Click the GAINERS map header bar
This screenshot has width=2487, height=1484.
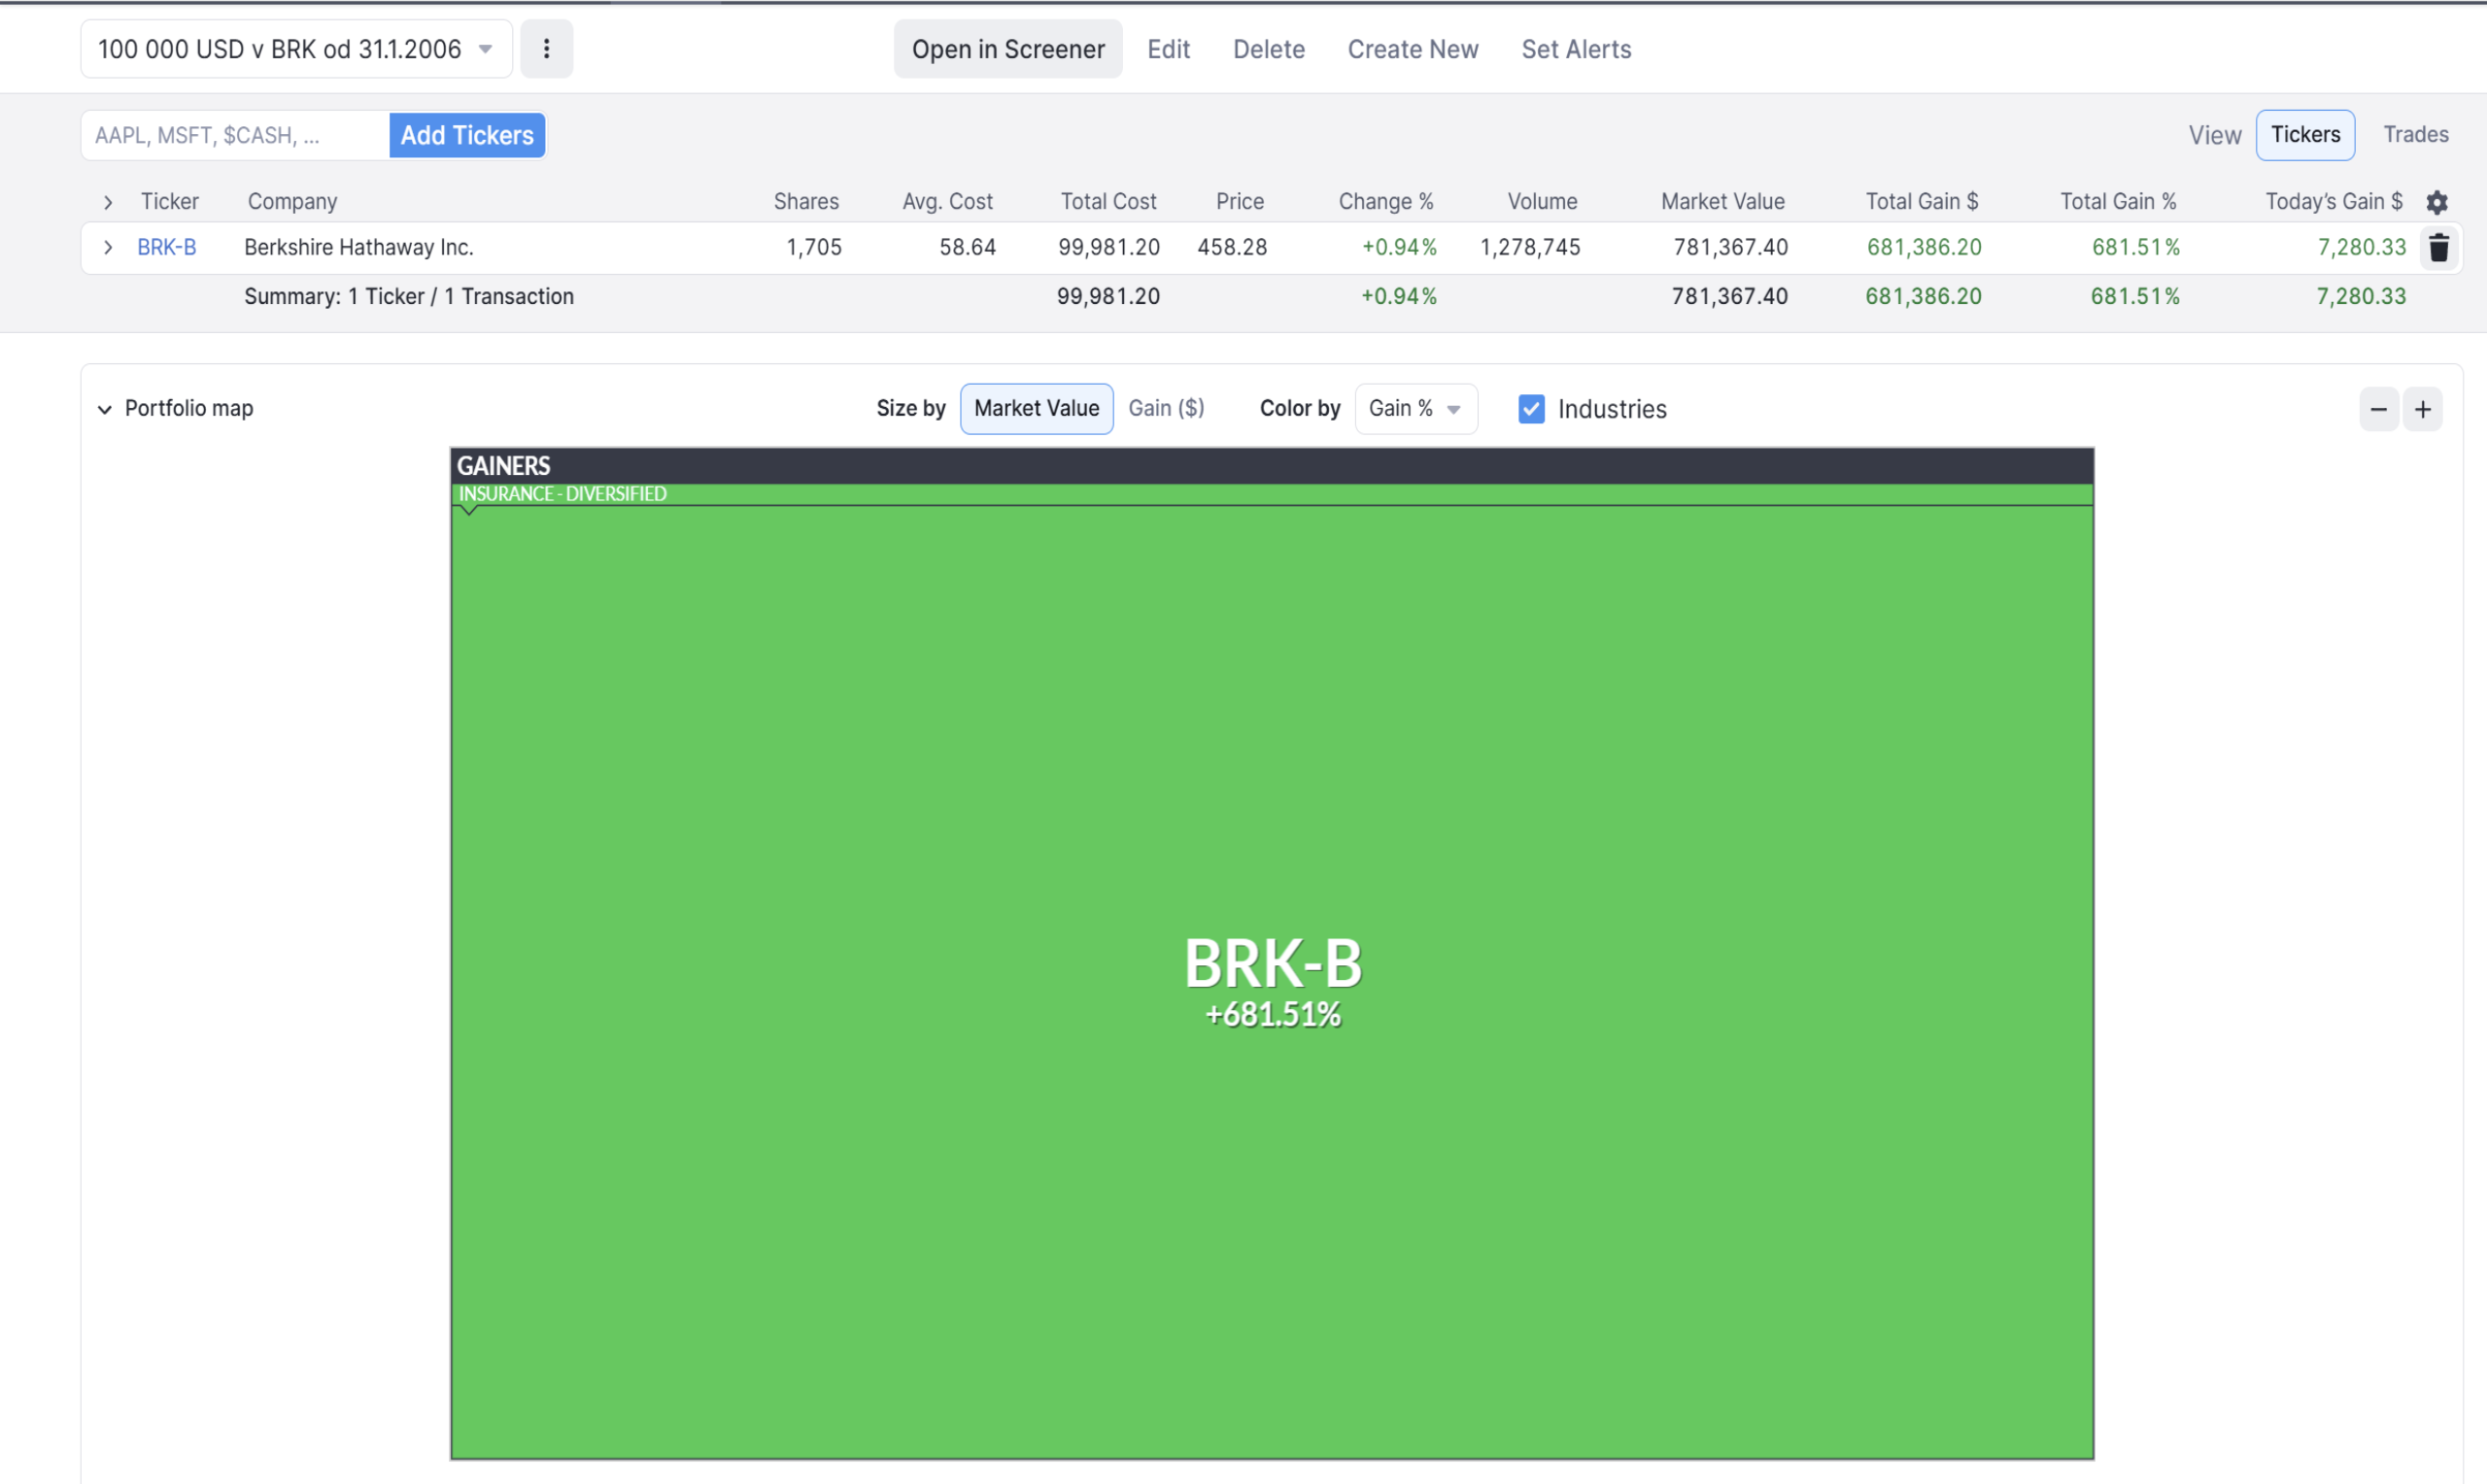pyautogui.click(x=1272, y=466)
